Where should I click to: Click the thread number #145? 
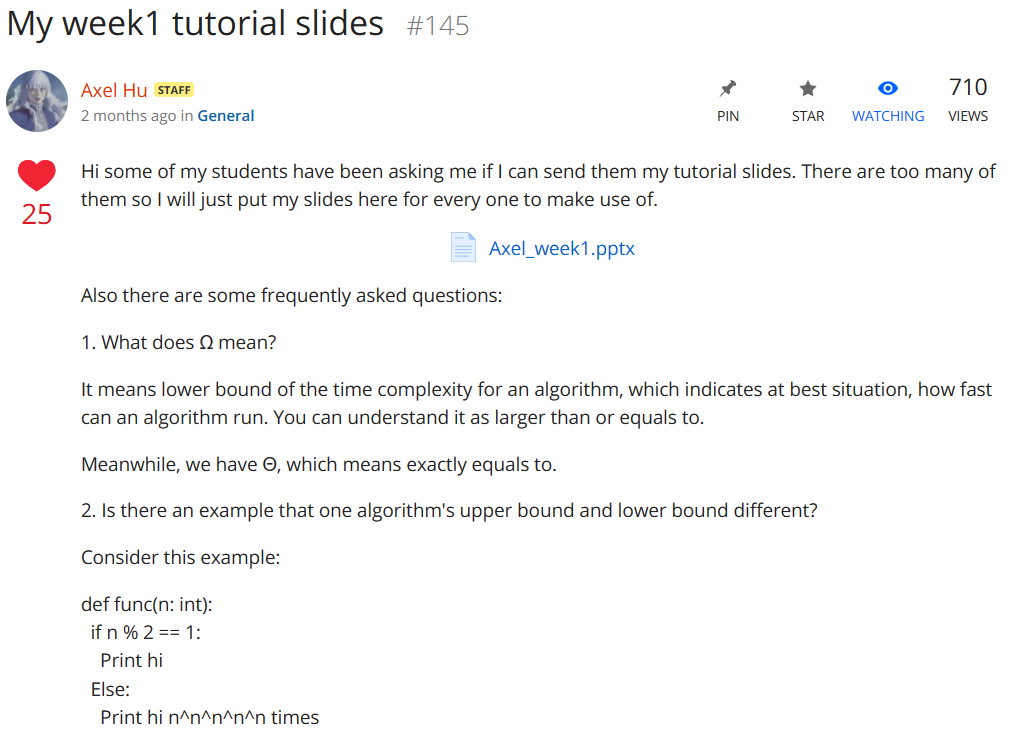(x=438, y=26)
